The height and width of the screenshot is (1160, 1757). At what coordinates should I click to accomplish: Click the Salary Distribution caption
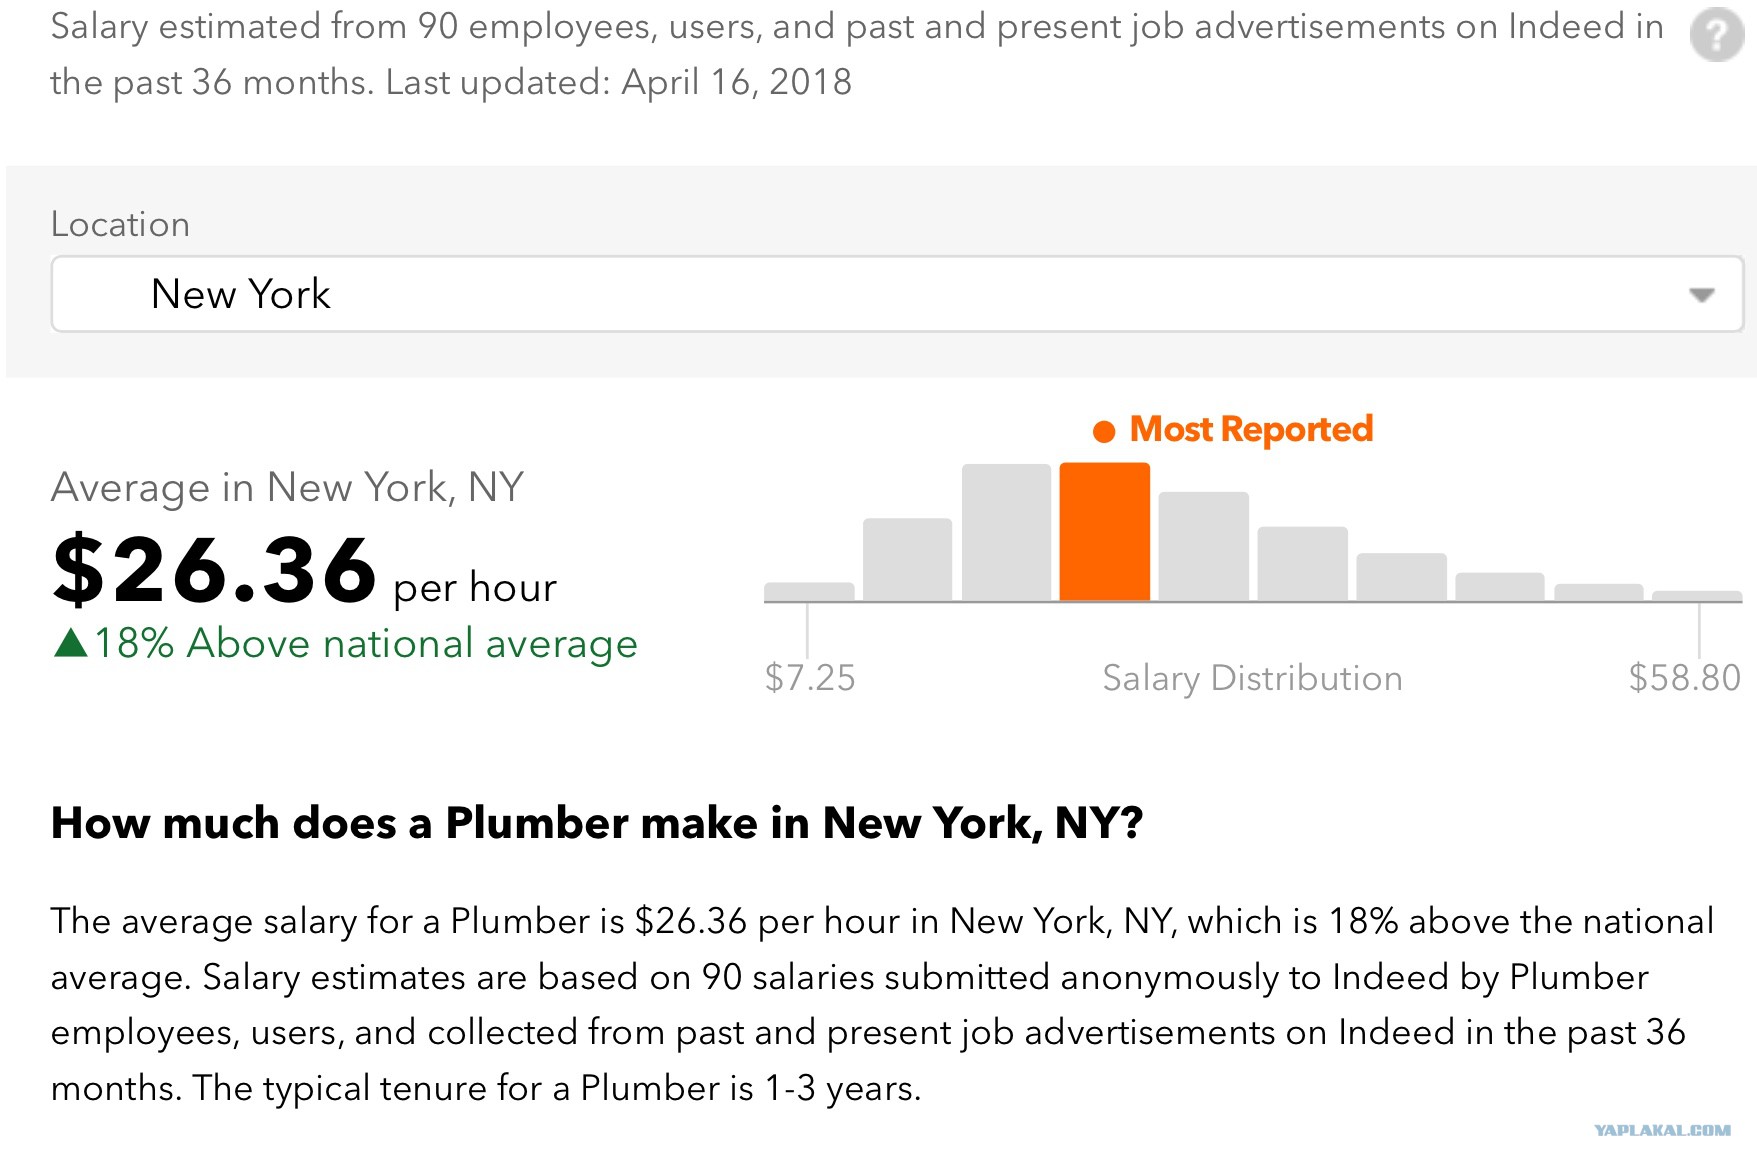pyautogui.click(x=1252, y=679)
